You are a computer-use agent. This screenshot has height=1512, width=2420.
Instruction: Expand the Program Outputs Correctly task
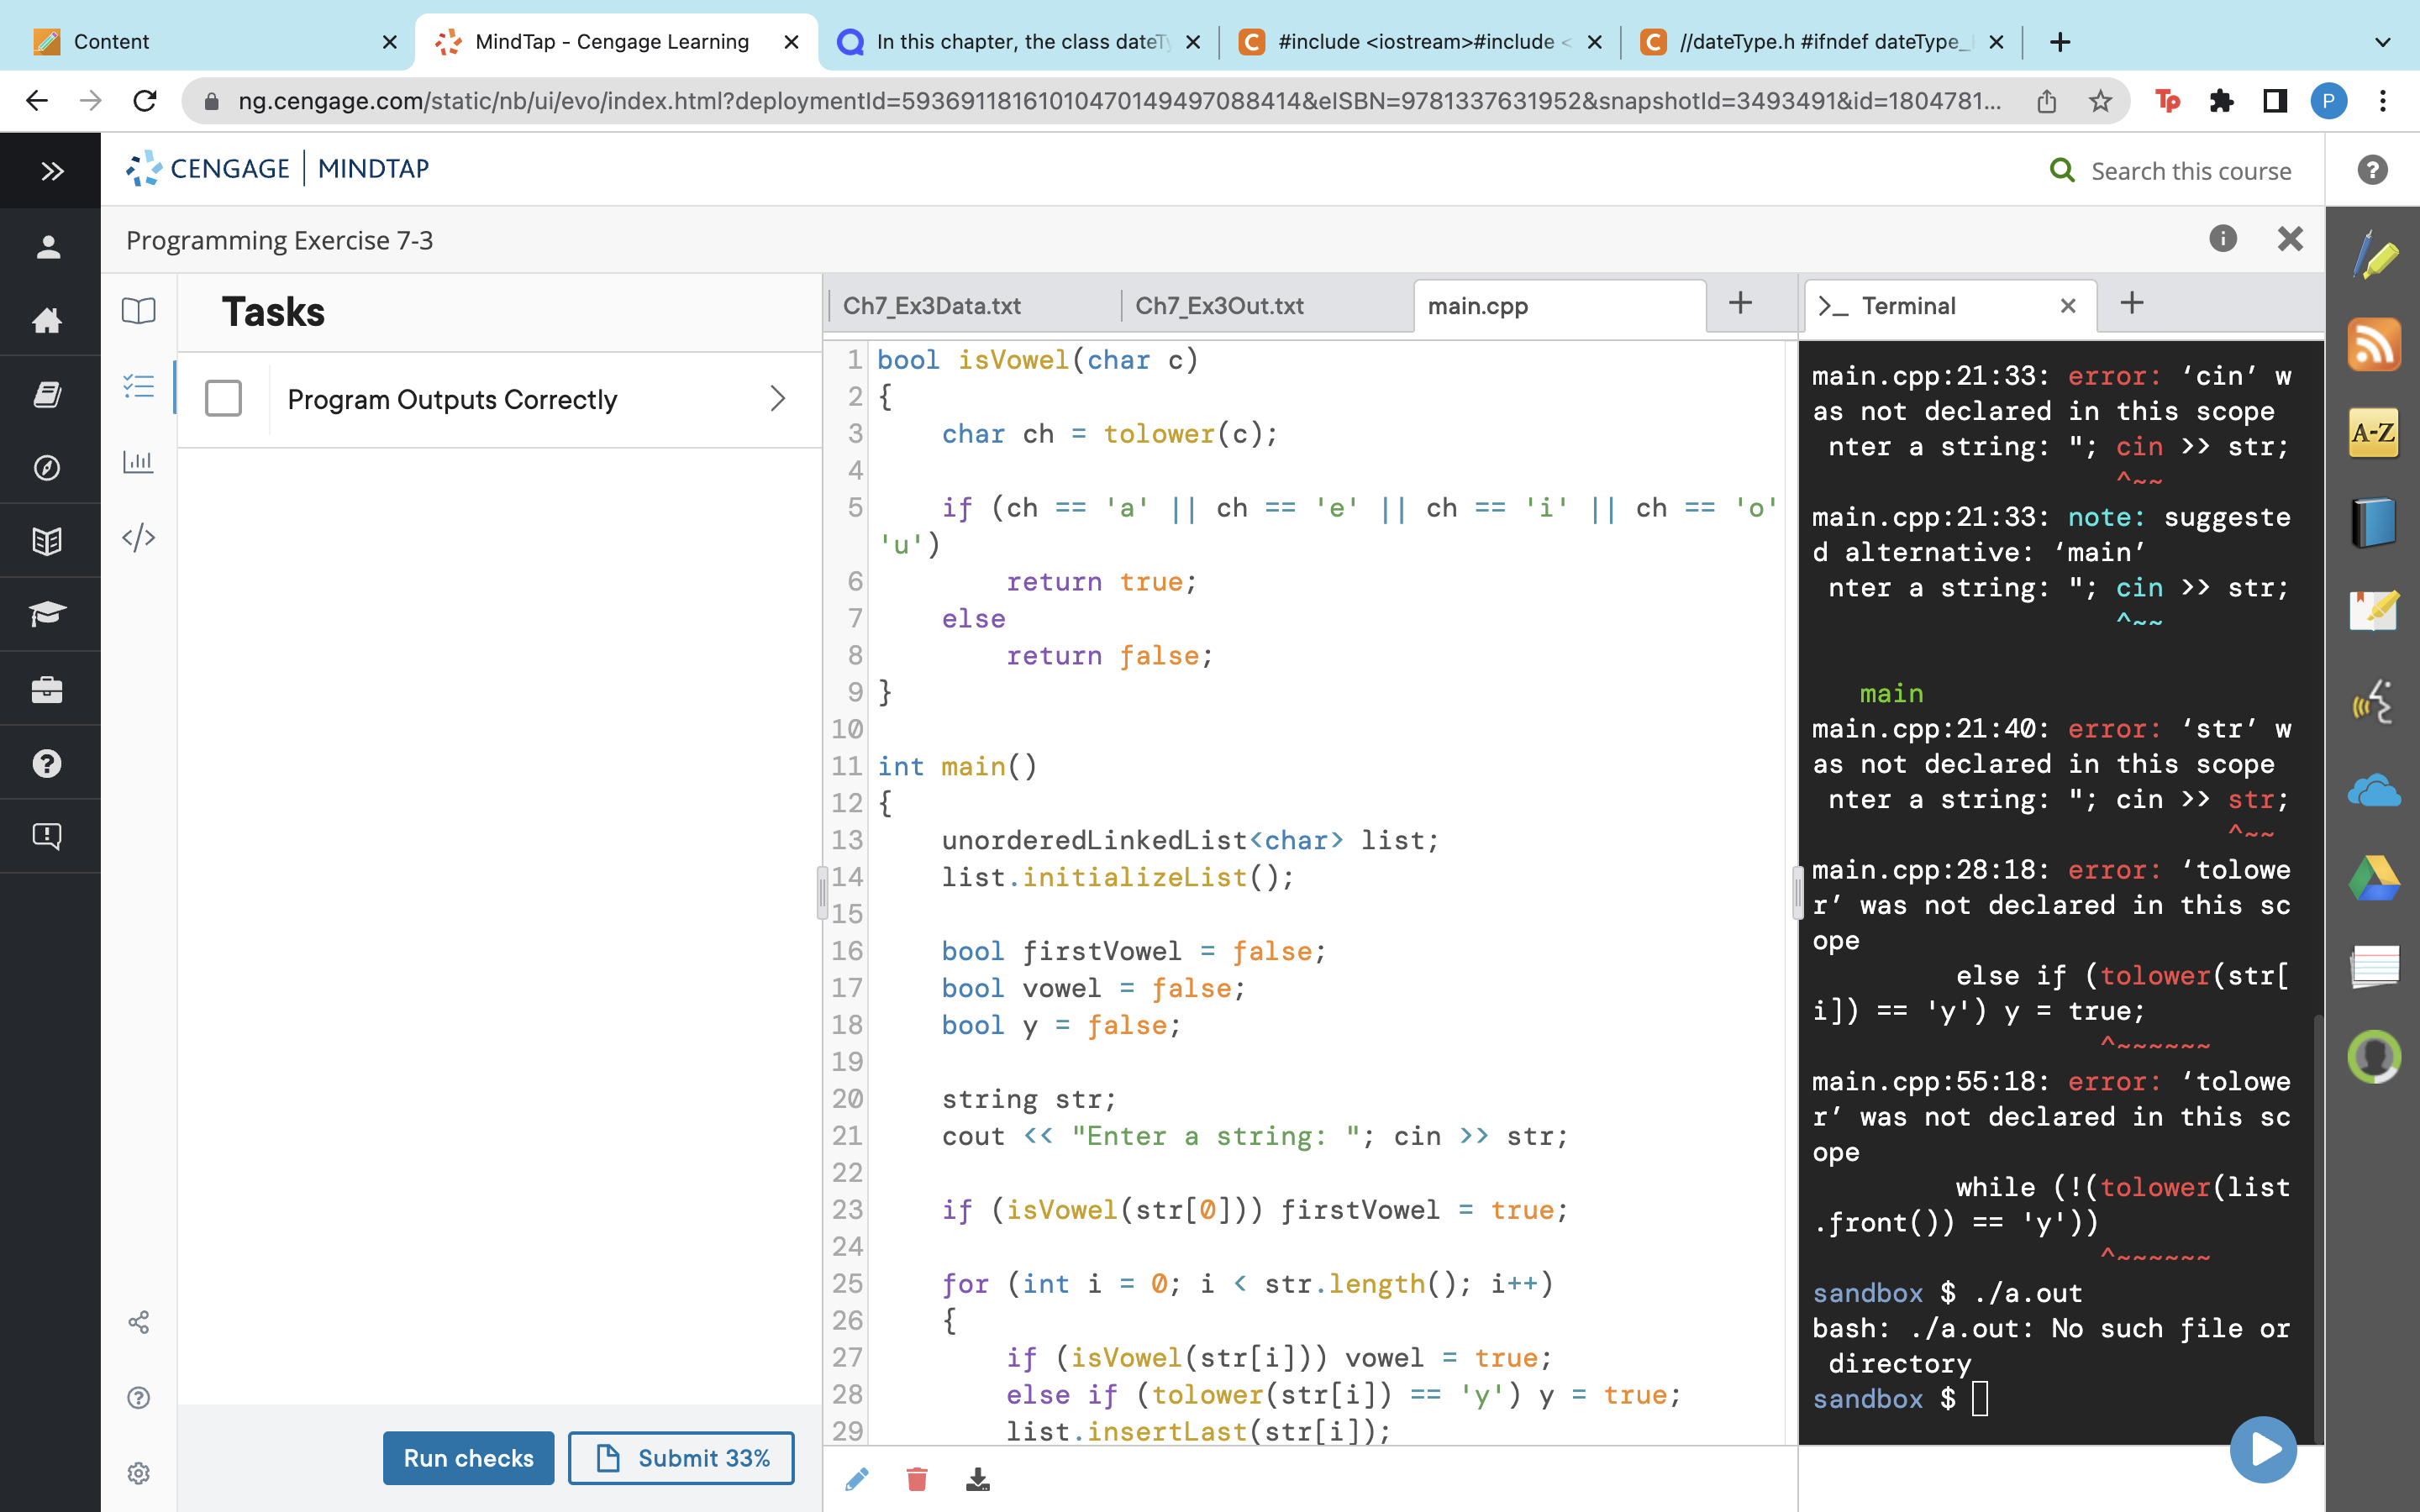pyautogui.click(x=778, y=399)
